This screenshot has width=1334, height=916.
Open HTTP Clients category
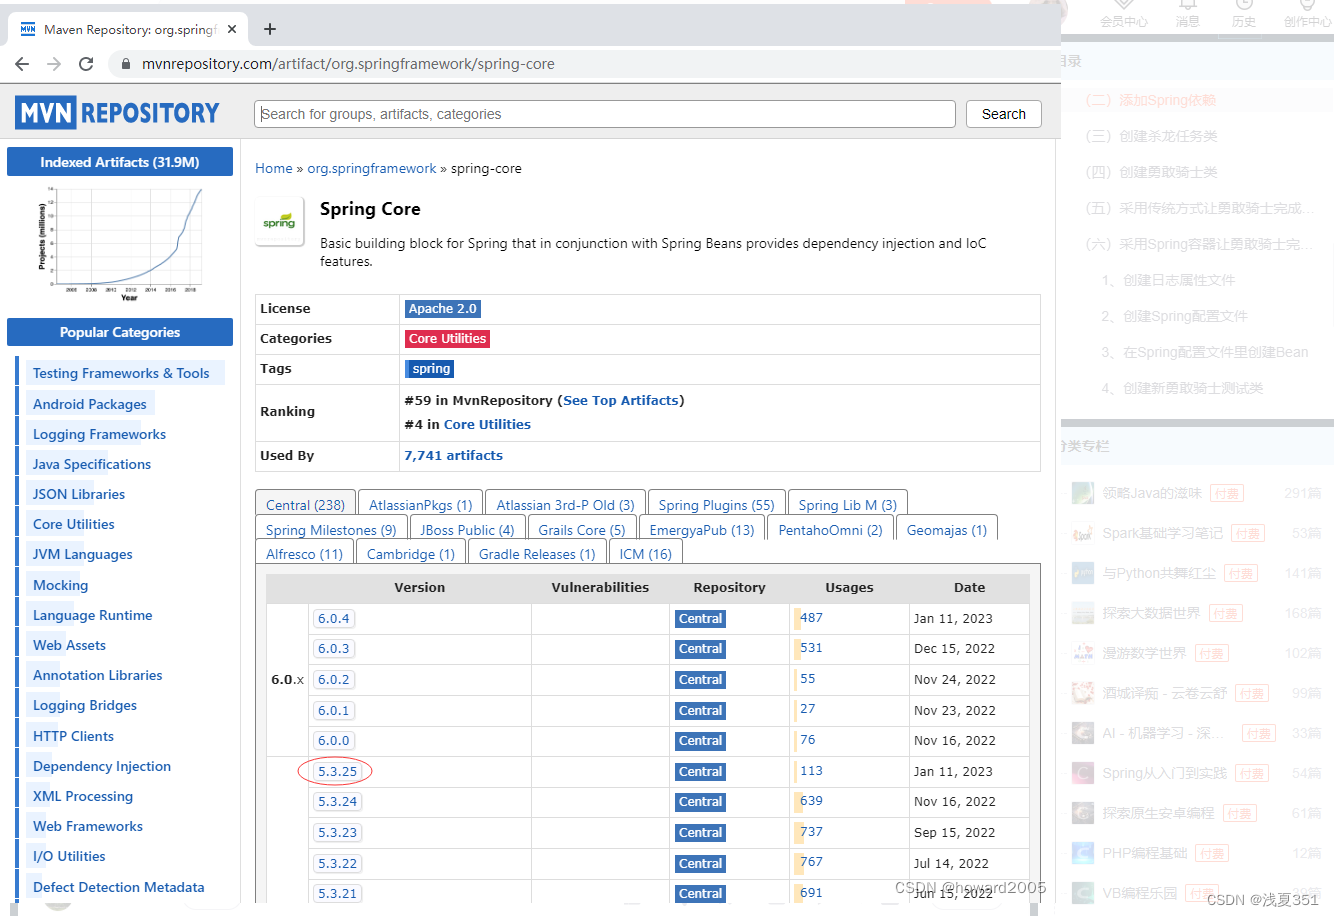pos(73,736)
